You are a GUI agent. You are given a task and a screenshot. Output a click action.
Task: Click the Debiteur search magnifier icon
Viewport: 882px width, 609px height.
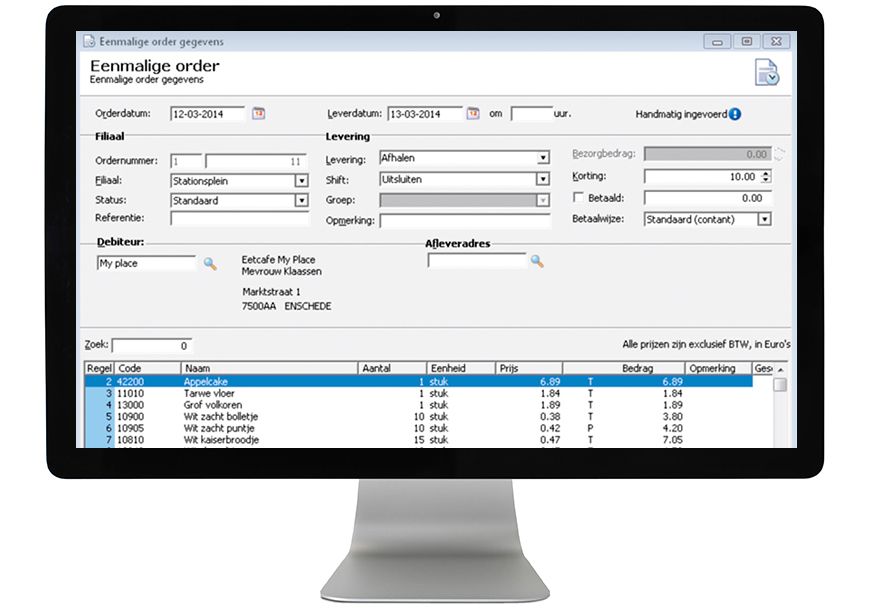tap(210, 263)
